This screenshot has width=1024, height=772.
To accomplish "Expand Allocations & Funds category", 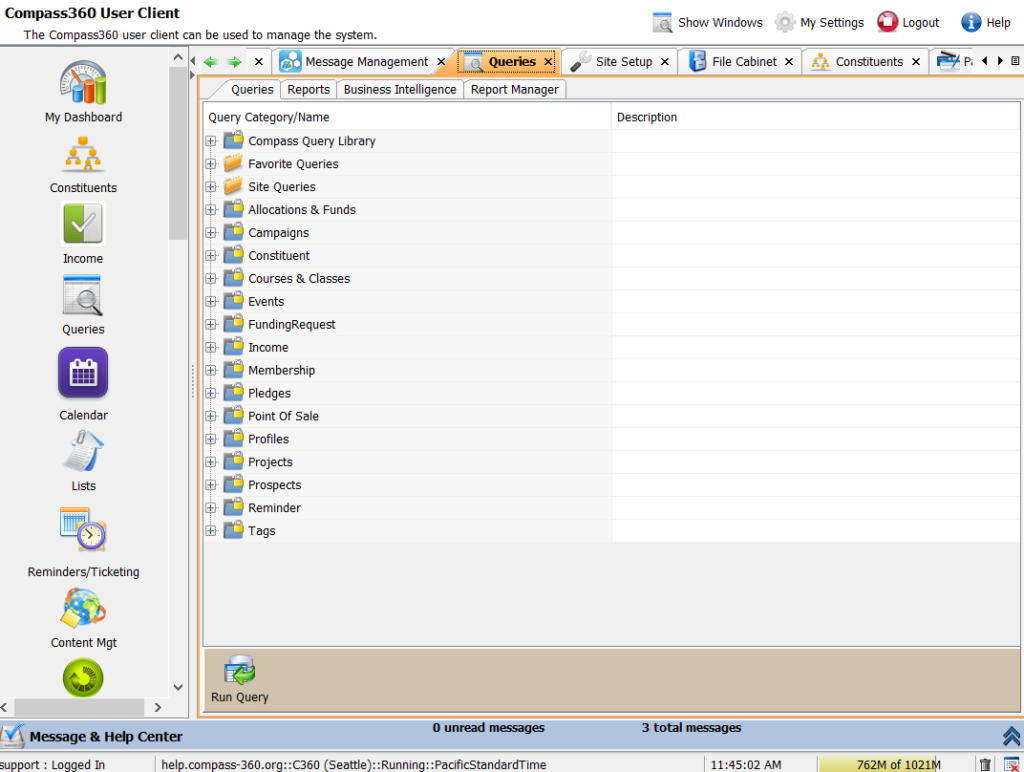I will click(x=211, y=210).
